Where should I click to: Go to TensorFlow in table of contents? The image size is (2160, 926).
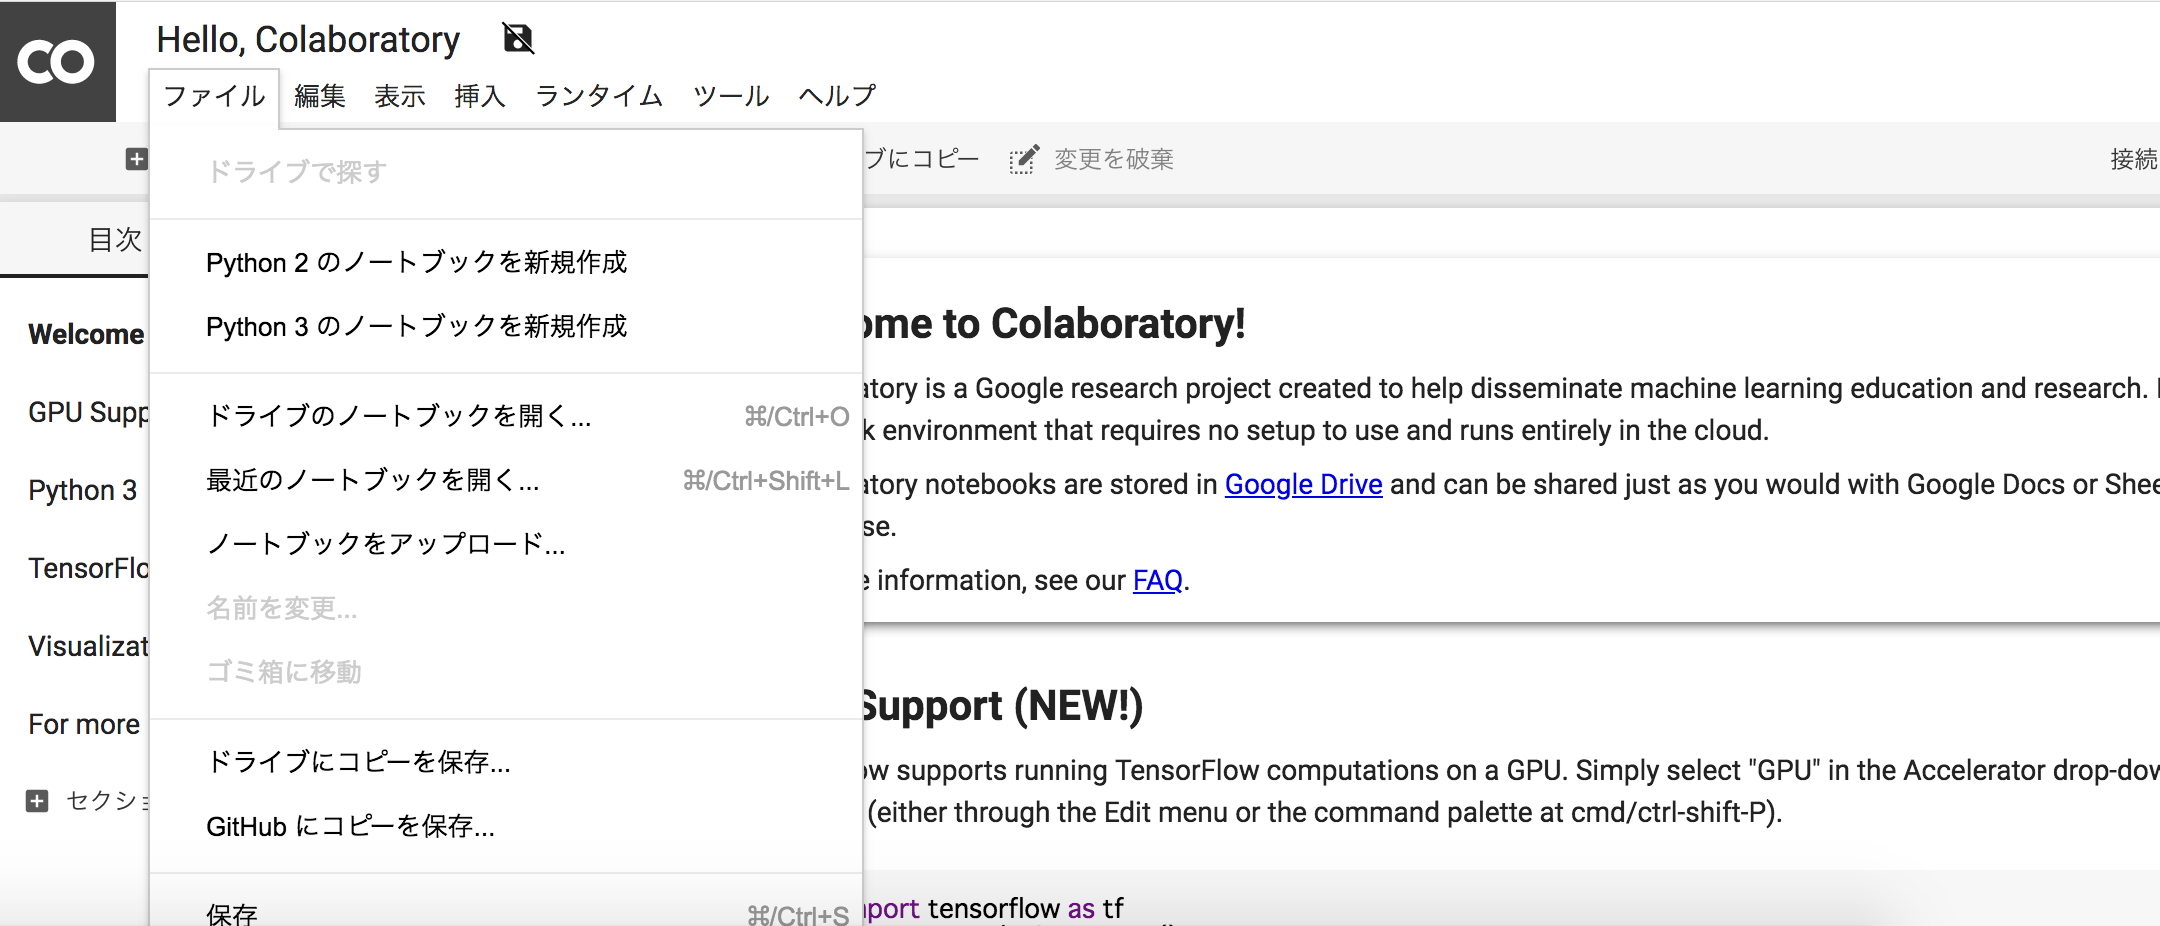click(x=88, y=568)
